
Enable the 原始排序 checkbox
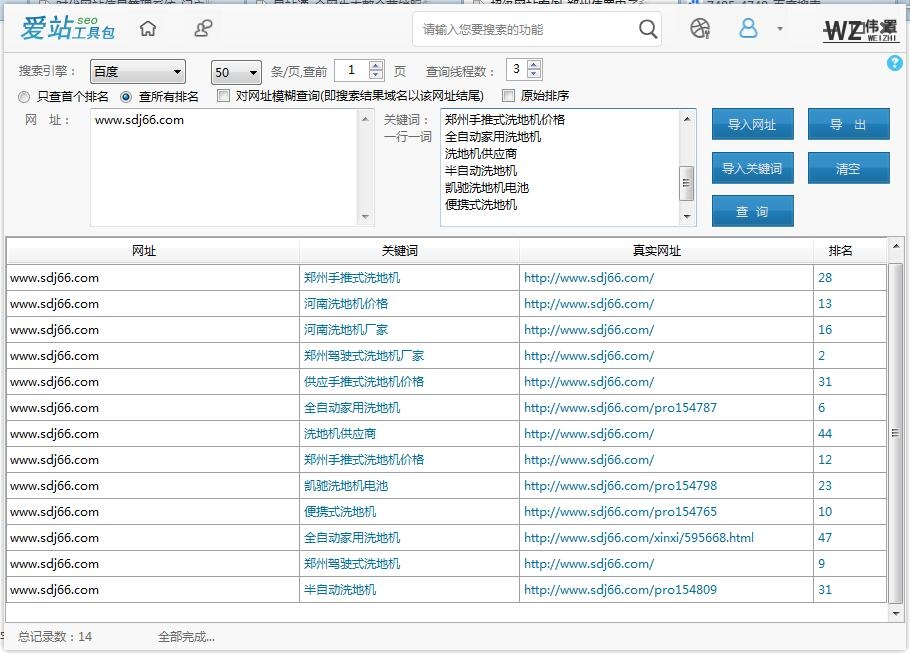point(508,96)
